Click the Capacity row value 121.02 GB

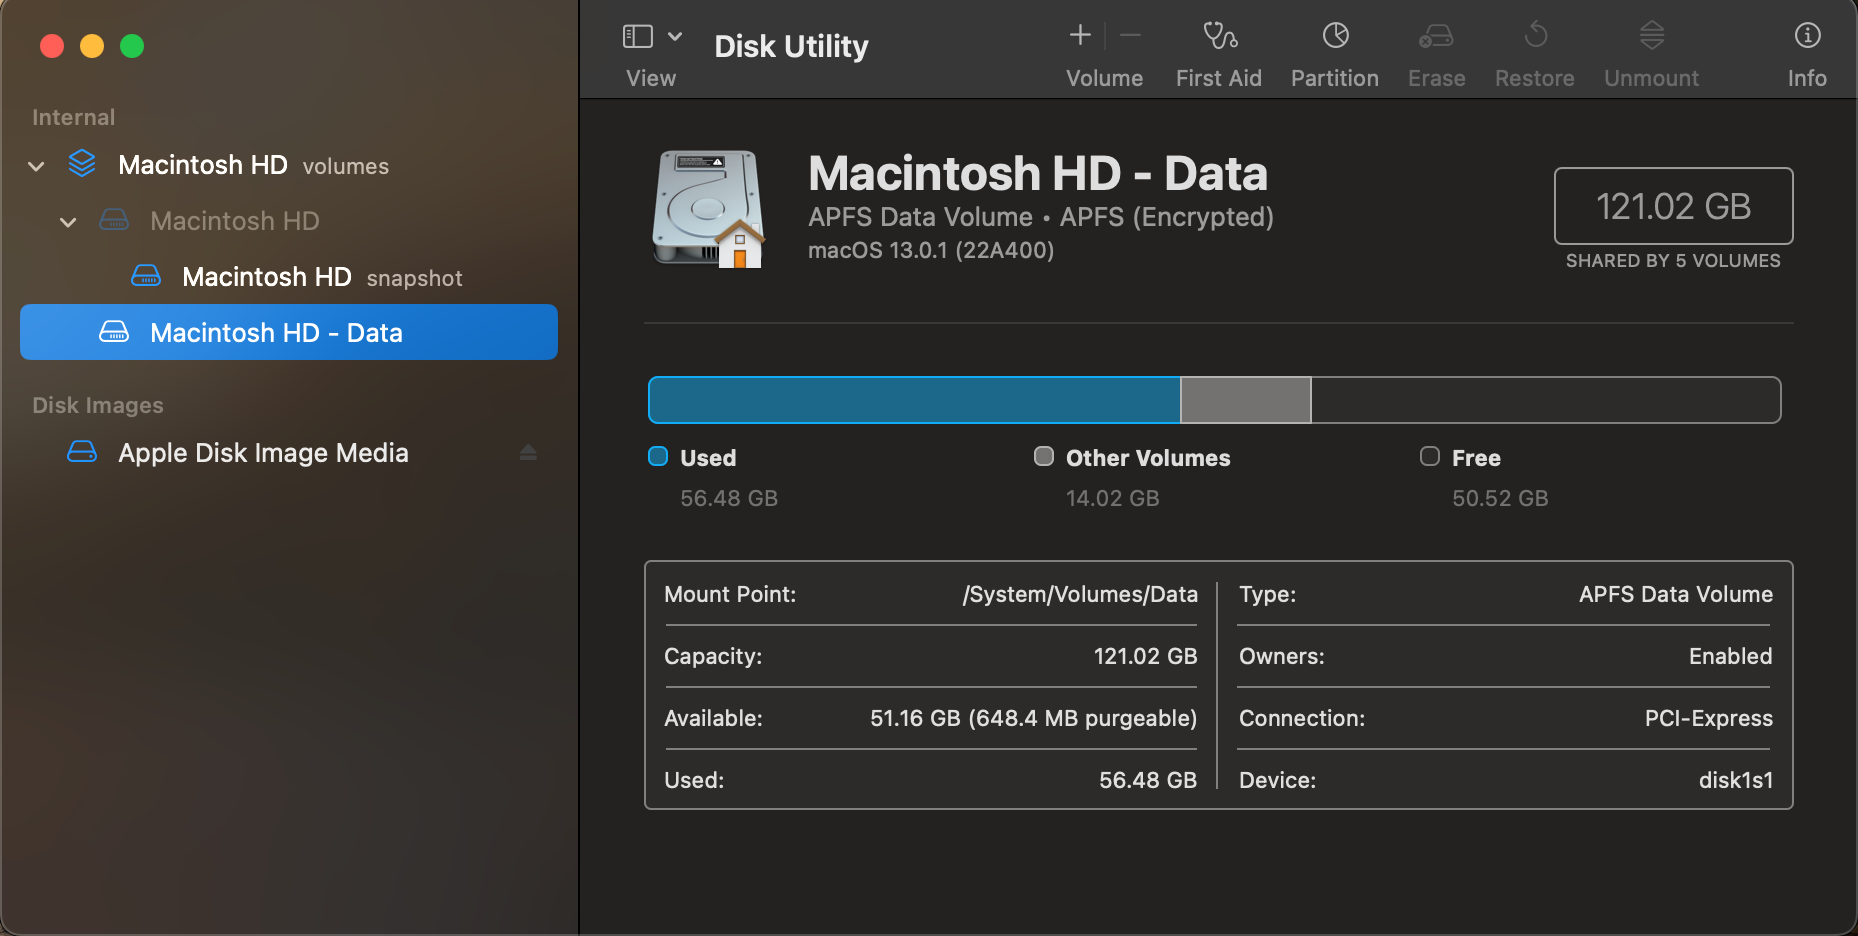pos(1146,656)
